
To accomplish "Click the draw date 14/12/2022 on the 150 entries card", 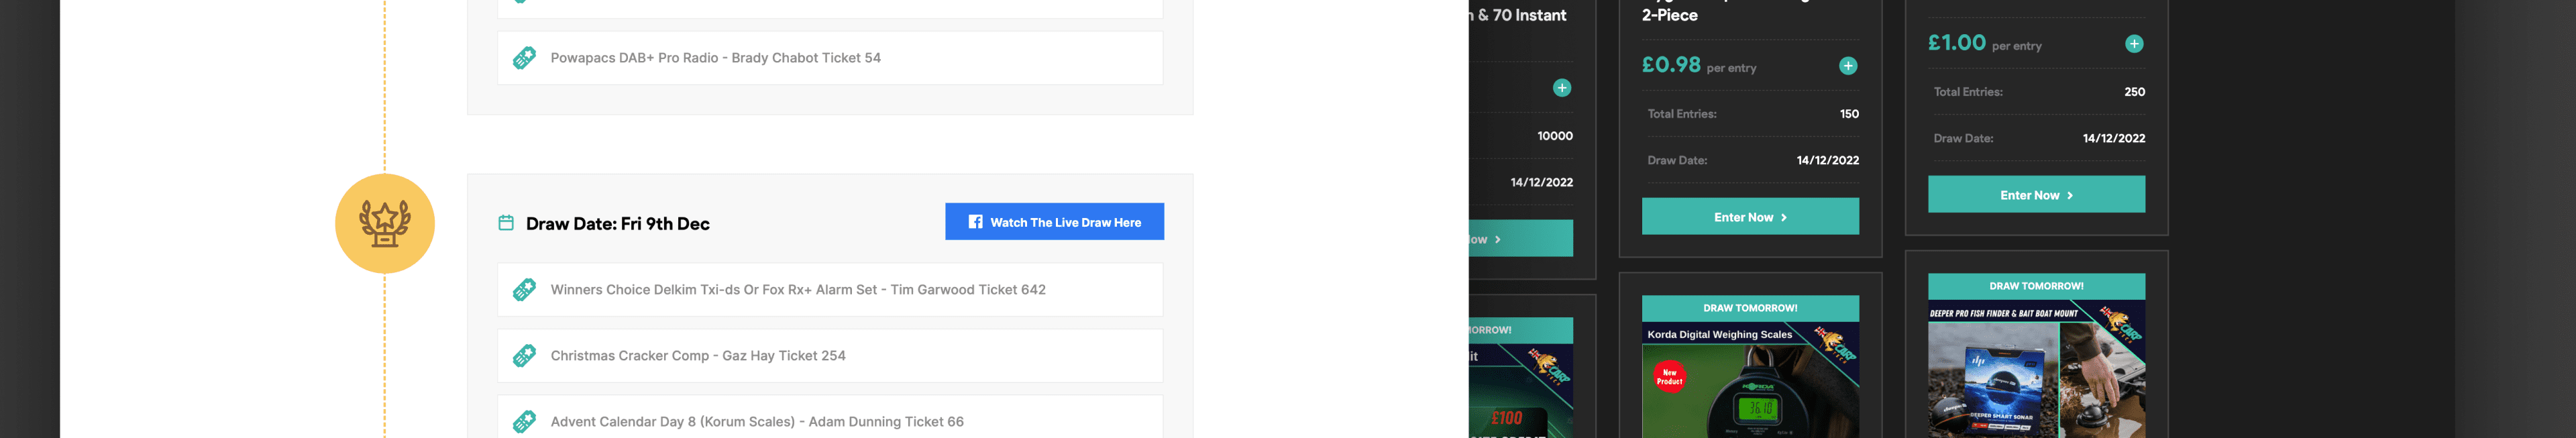I will (x=1828, y=160).
